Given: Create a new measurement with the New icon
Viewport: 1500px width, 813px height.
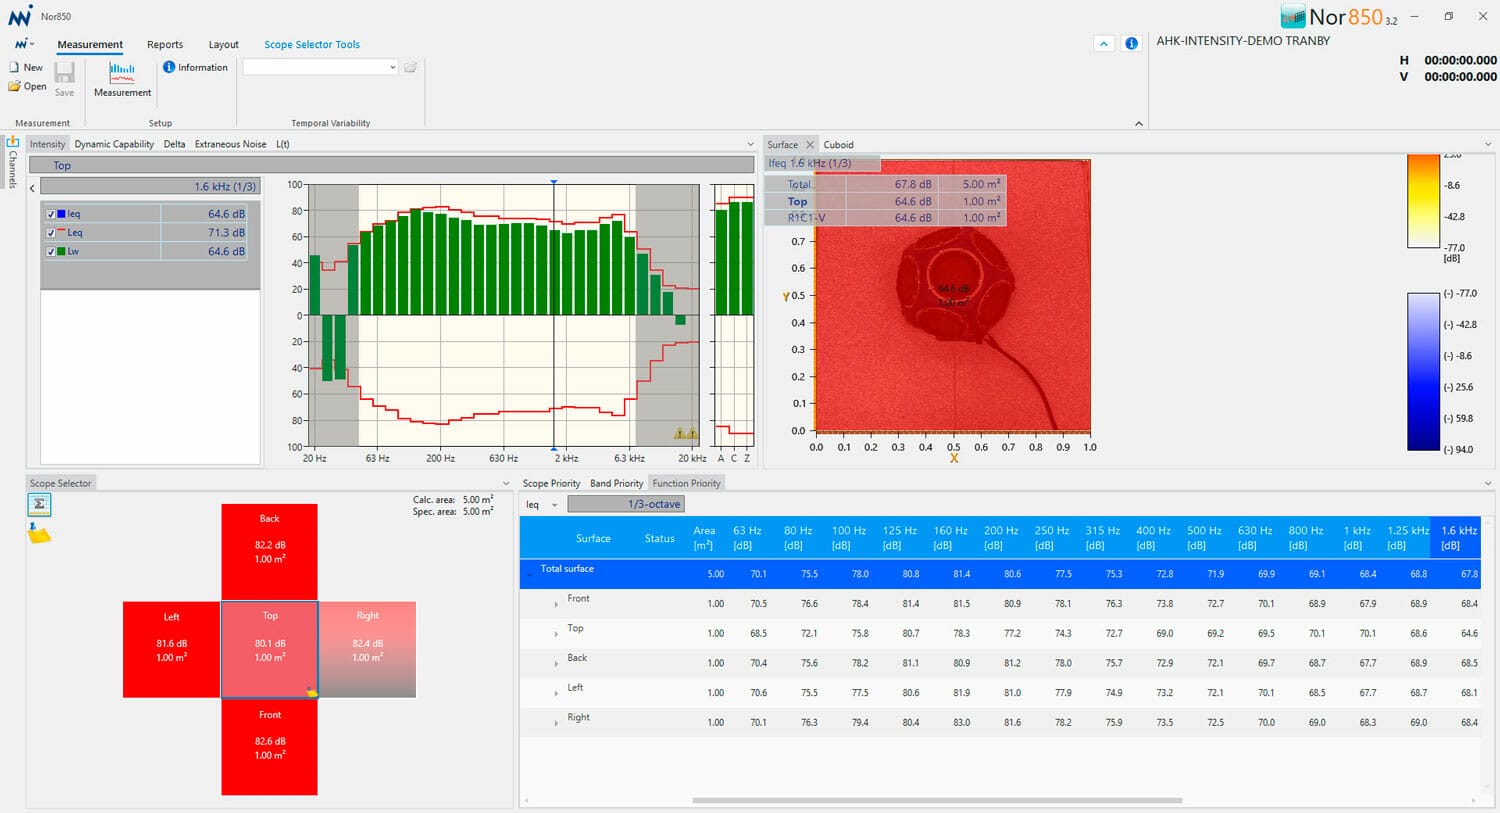Looking at the screenshot, I should pyautogui.click(x=13, y=66).
